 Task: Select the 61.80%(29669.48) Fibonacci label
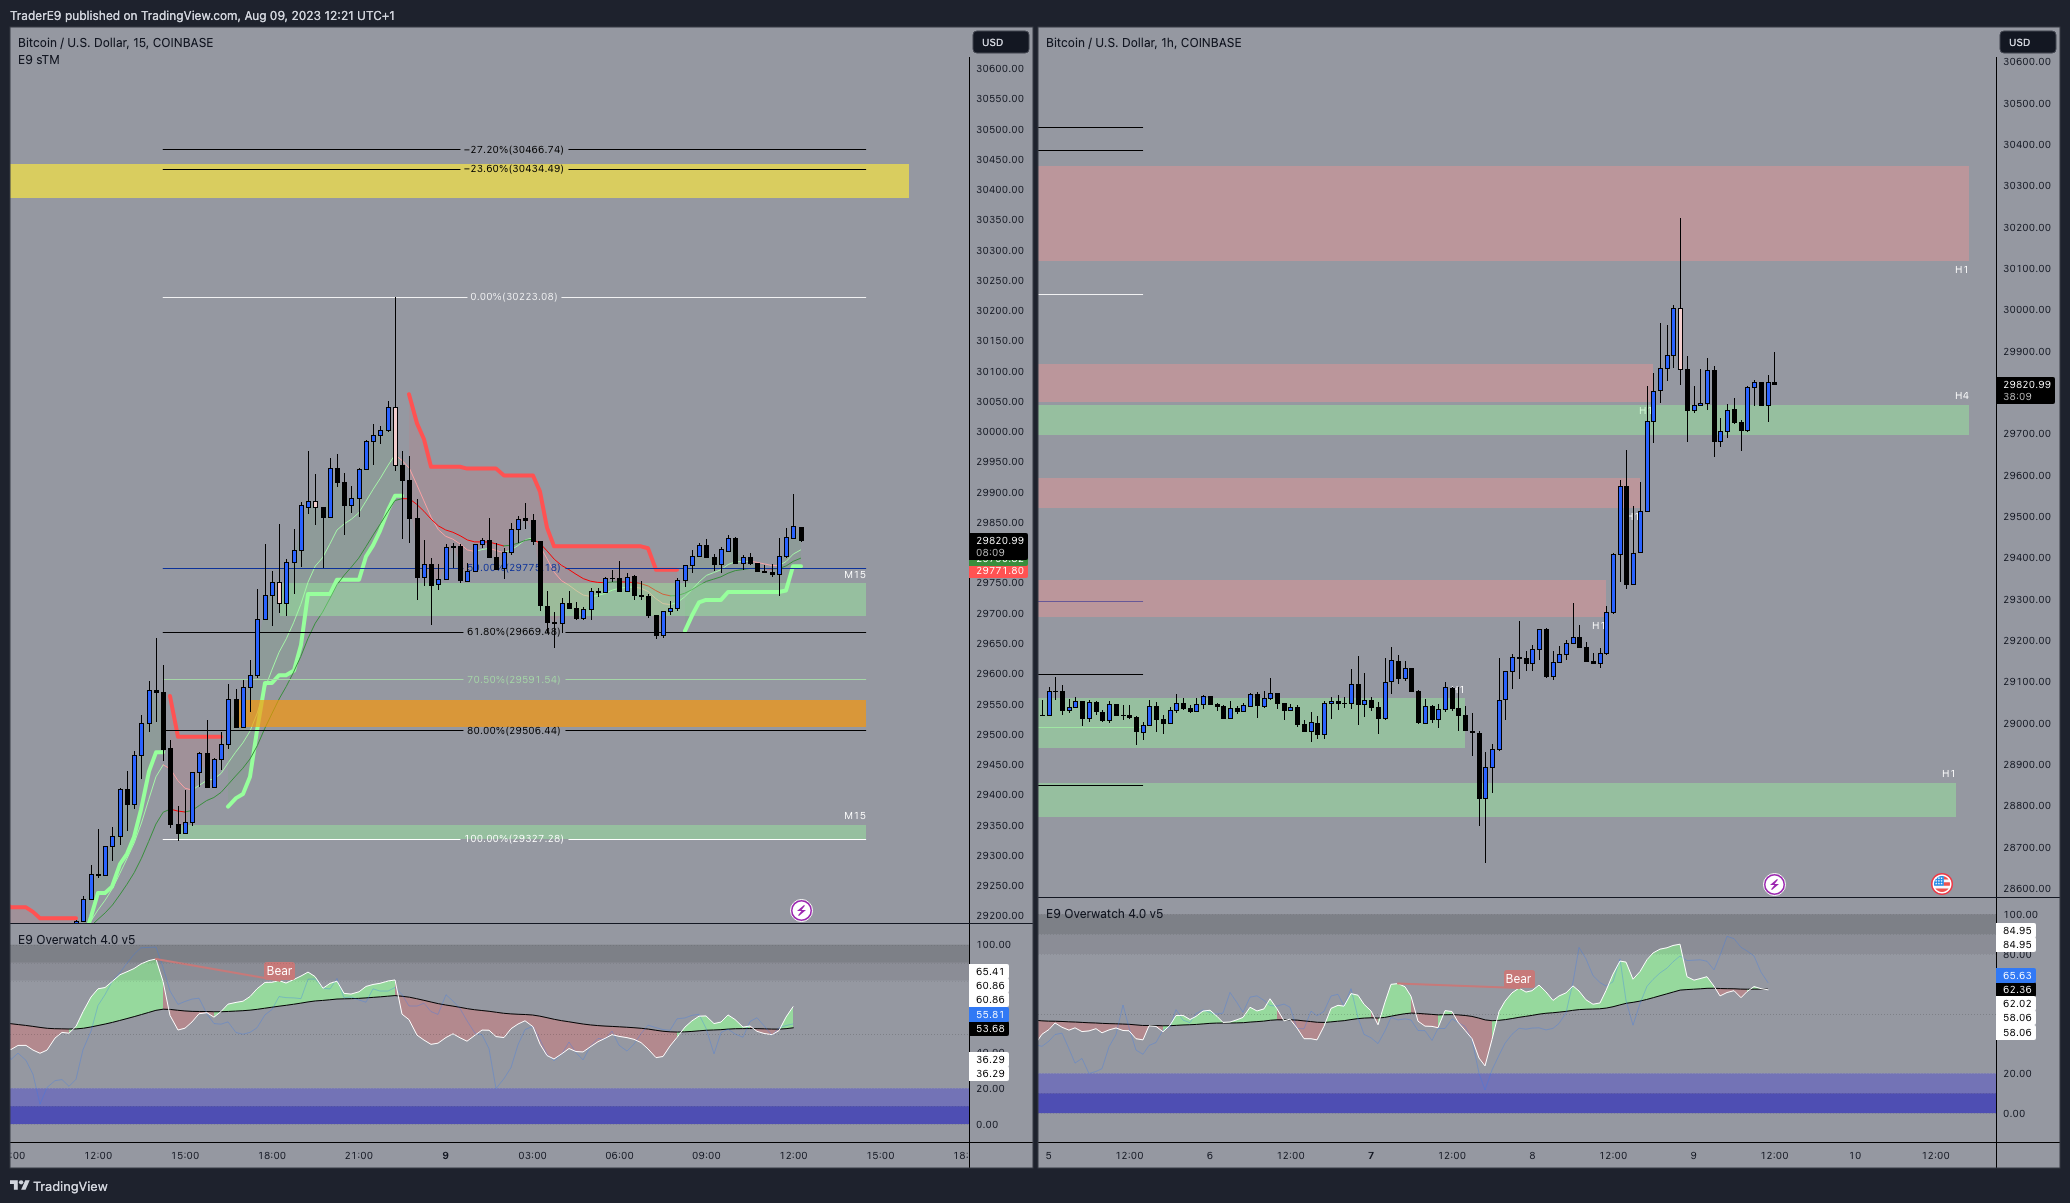[x=514, y=632]
